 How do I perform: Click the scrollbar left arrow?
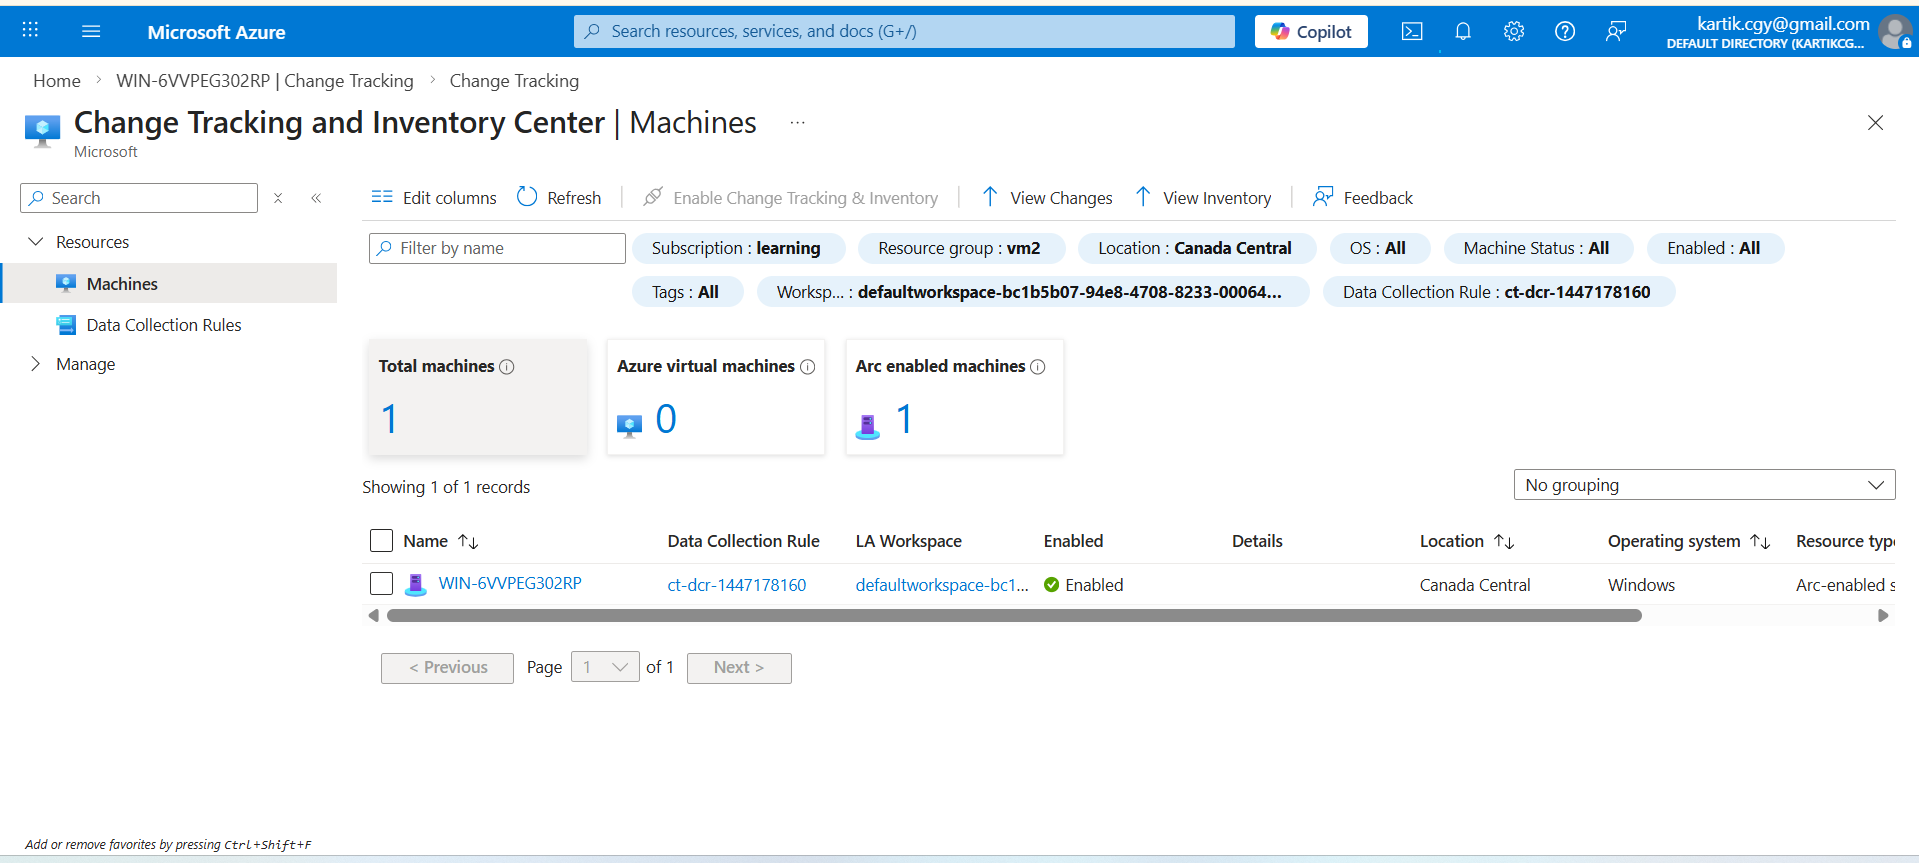tap(374, 616)
